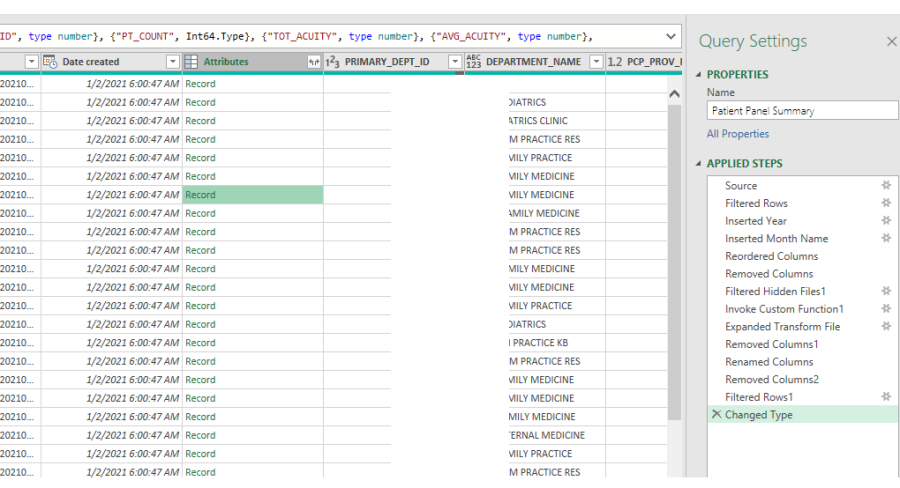This screenshot has width=900, height=488.
Task: Open the Date created column filter dropdown
Action: [172, 61]
